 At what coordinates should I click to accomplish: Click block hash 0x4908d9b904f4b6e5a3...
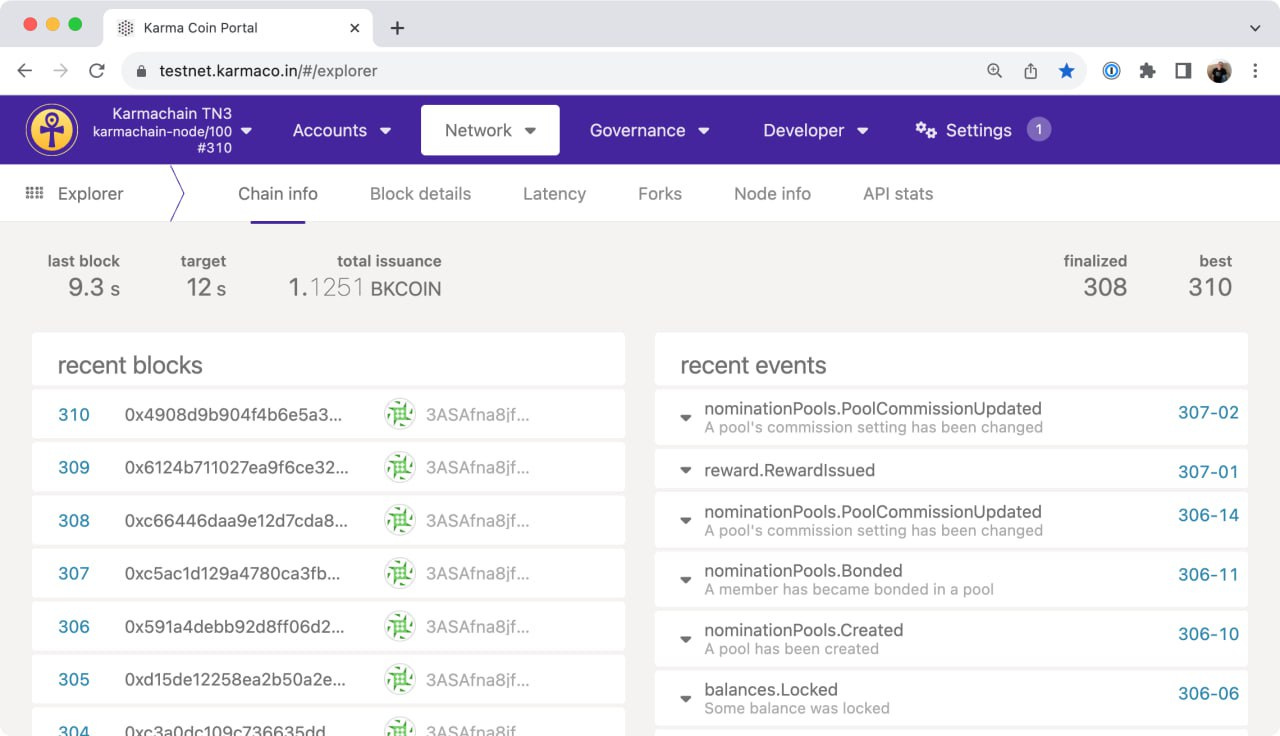(233, 415)
